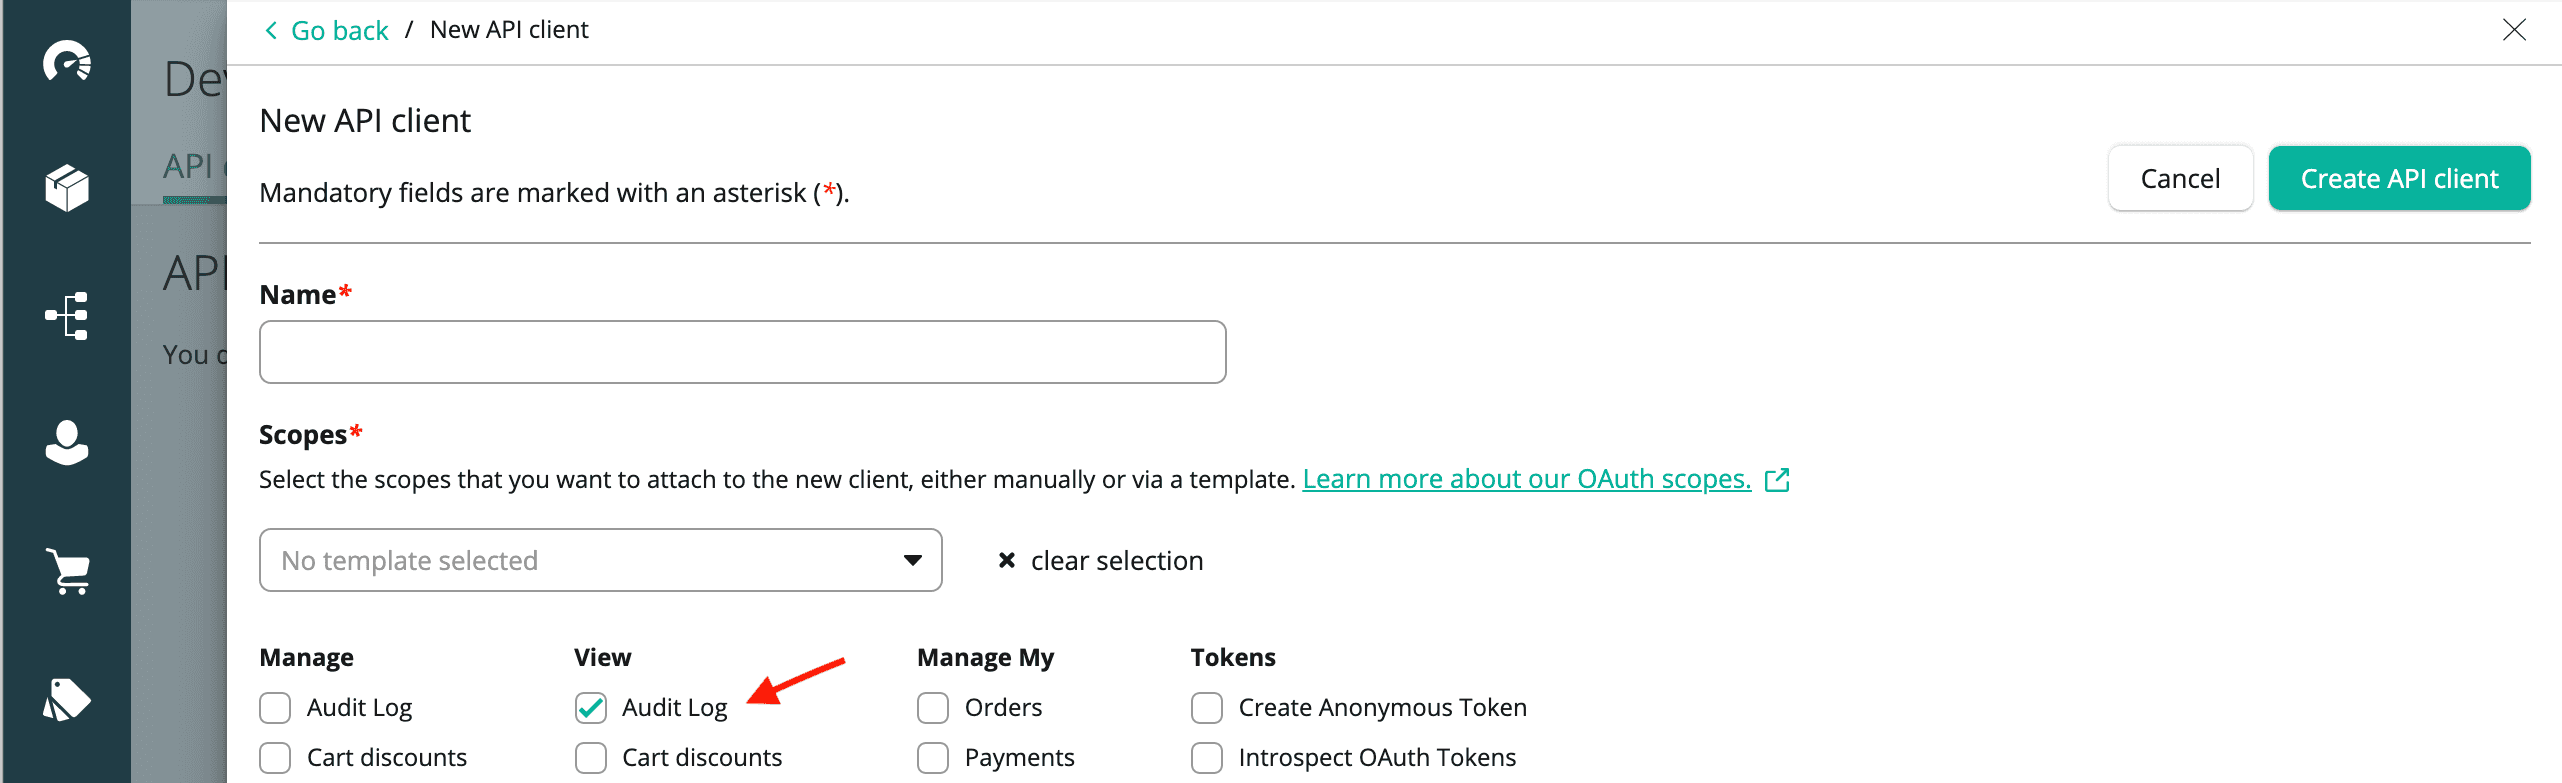The image size is (2562, 783).
Task: Open the OAuth scopes documentation link
Action: tap(1526, 480)
